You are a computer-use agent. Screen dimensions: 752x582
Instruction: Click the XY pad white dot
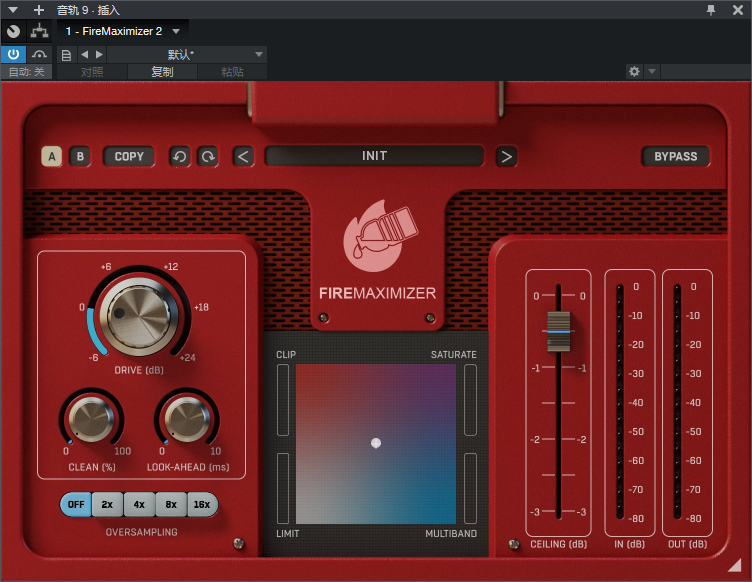376,443
